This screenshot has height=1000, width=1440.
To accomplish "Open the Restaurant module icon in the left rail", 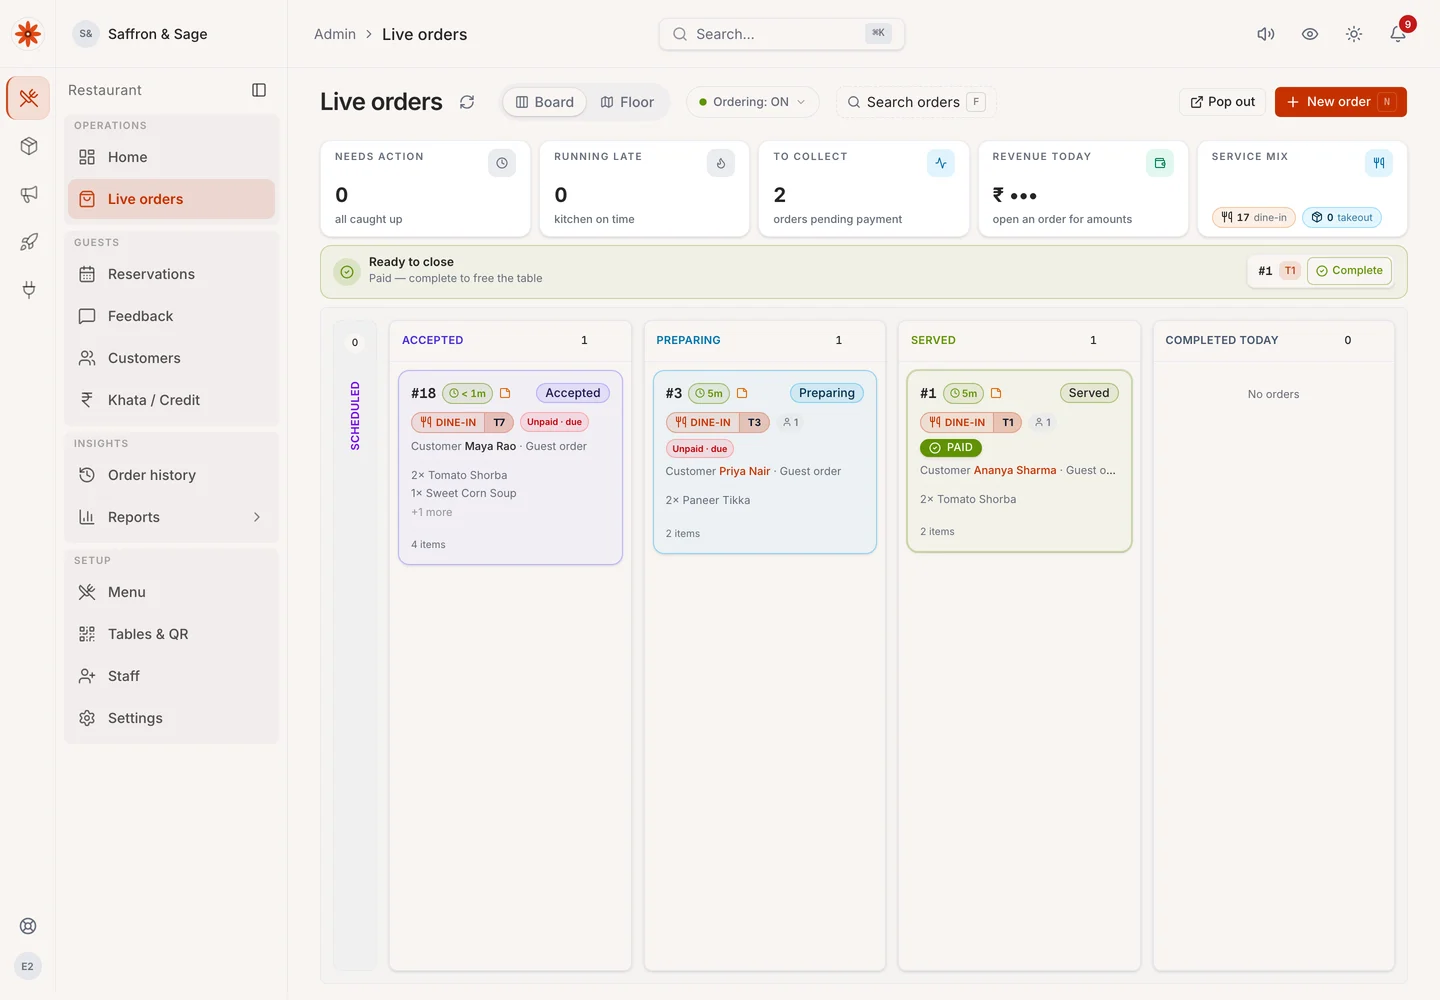I will click(x=28, y=98).
